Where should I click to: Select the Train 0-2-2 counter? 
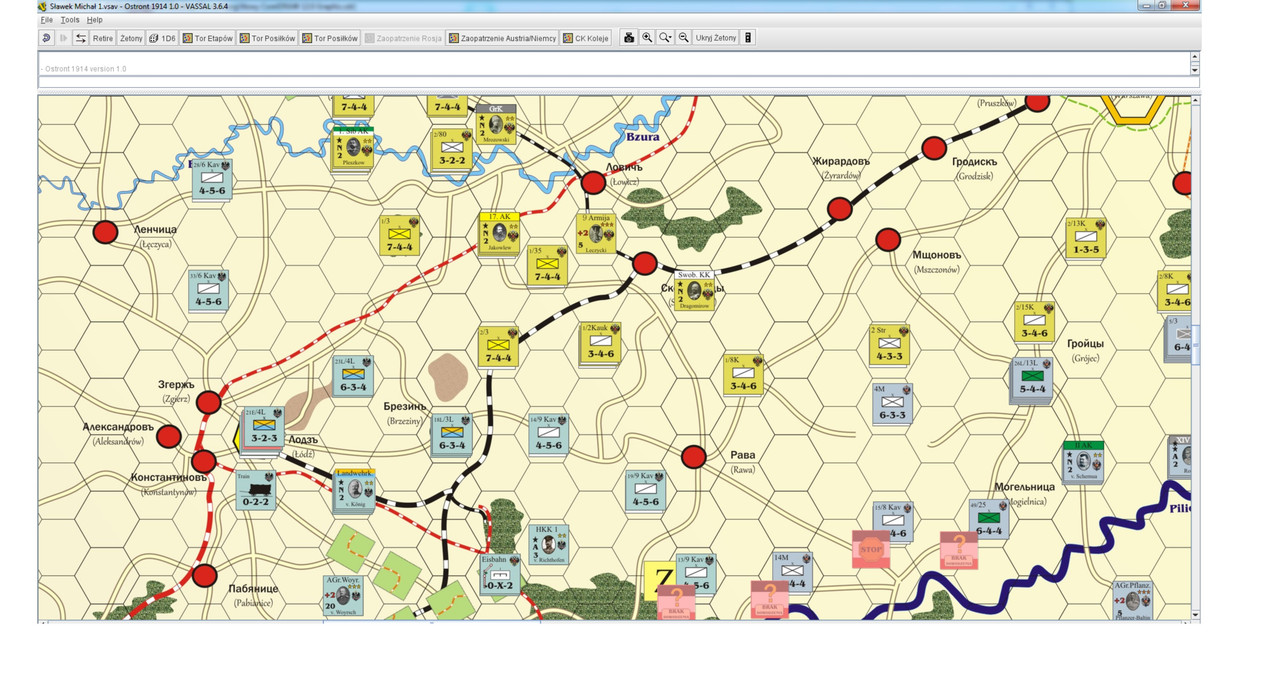click(258, 490)
